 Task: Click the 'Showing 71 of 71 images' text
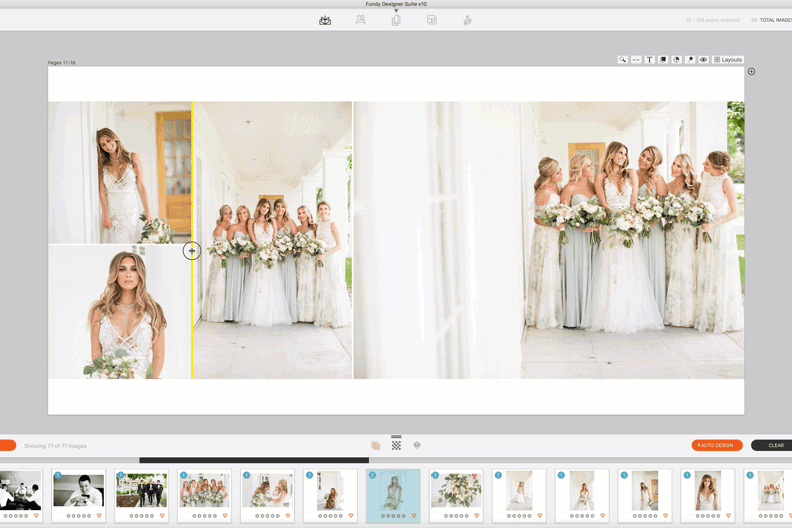click(56, 446)
